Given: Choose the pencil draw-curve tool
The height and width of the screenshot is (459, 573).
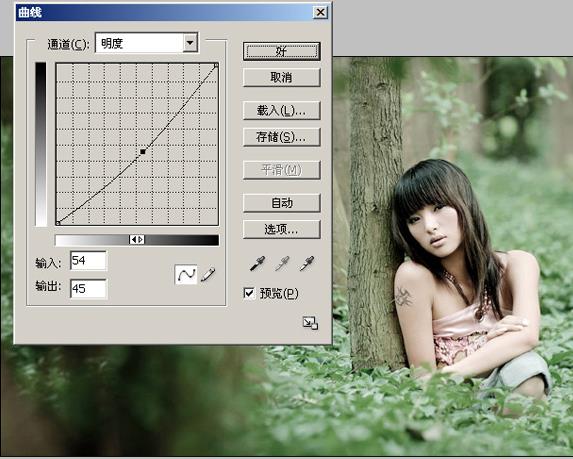Looking at the screenshot, I should coord(208,274).
